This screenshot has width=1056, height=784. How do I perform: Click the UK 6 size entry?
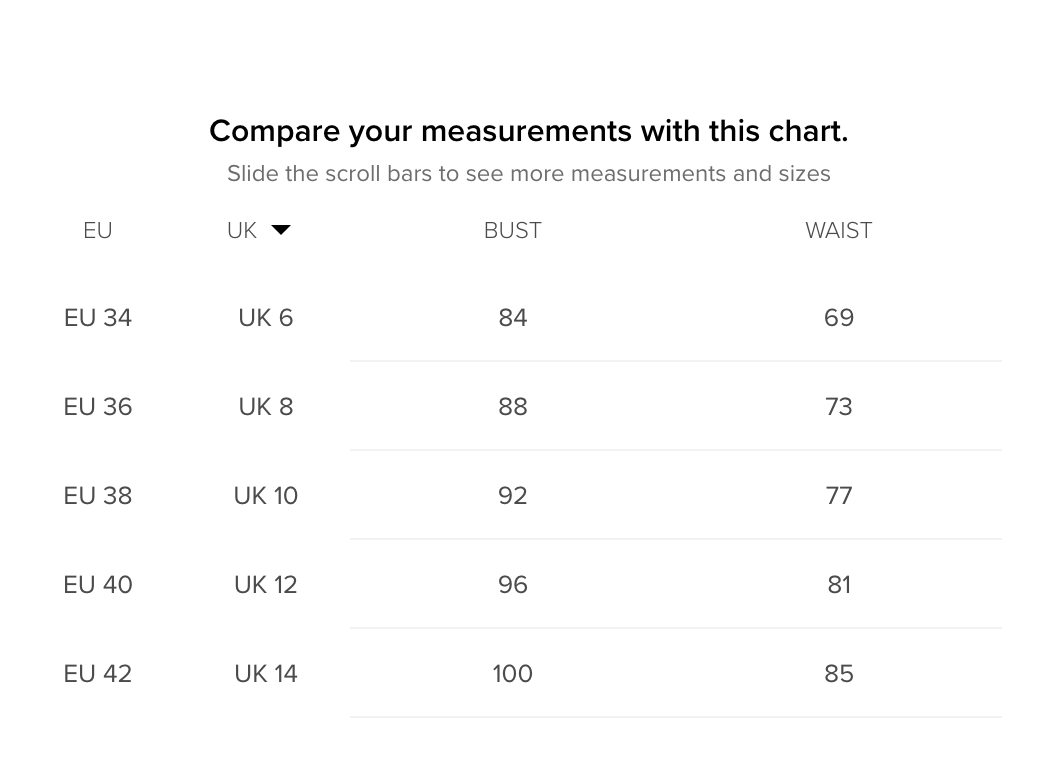[265, 317]
